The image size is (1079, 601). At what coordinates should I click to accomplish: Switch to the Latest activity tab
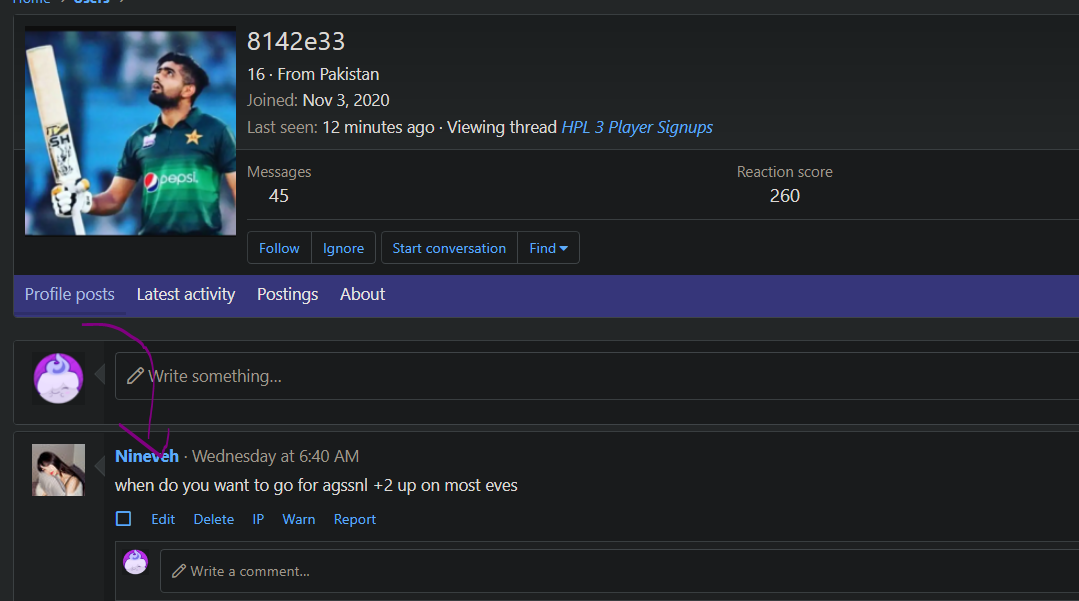coord(186,295)
